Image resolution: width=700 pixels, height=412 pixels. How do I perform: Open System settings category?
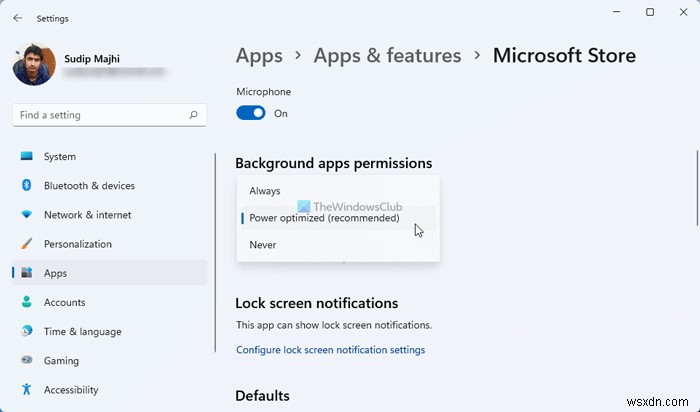[109, 157]
